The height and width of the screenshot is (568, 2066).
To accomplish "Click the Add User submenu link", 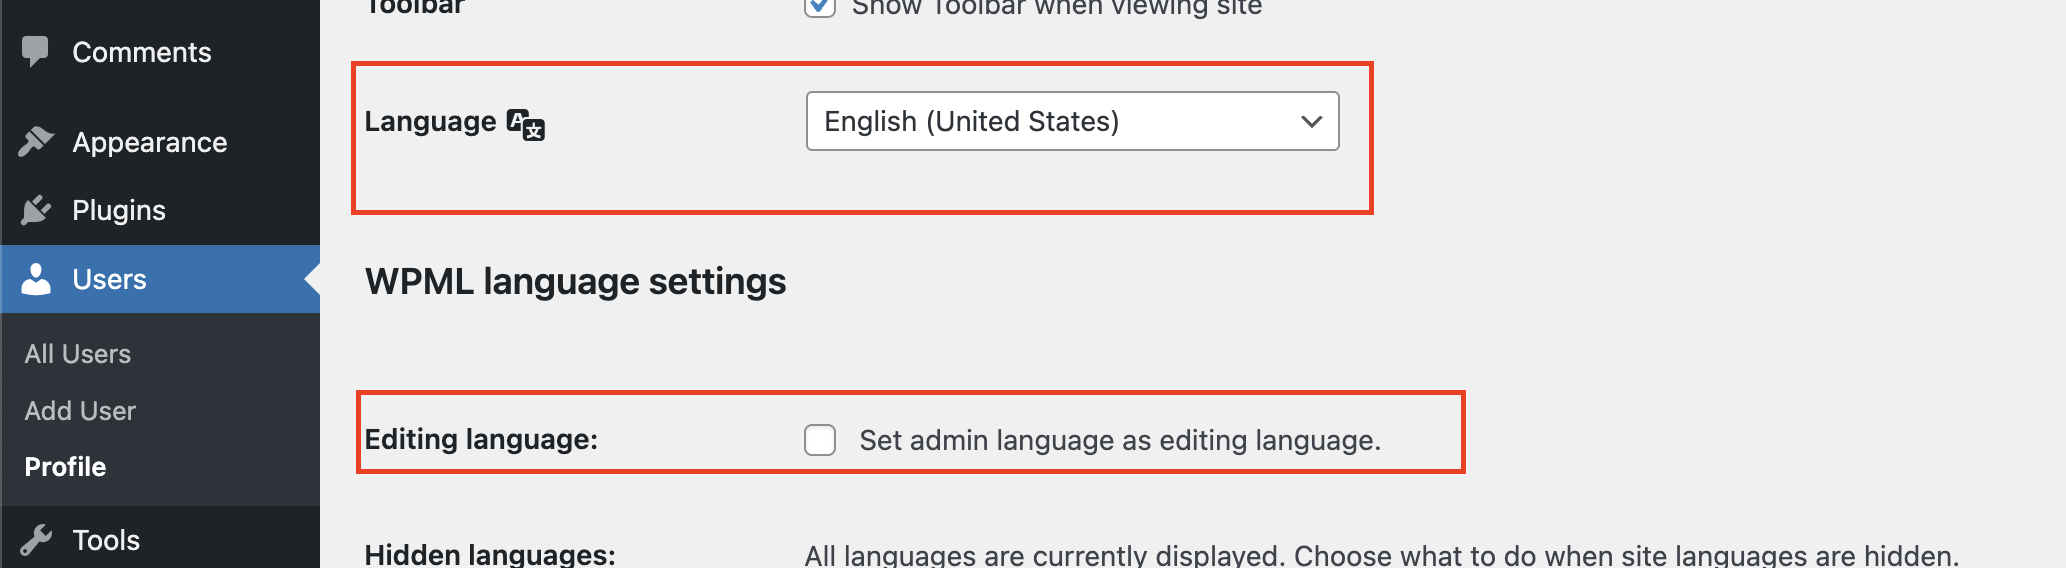I will click(80, 411).
